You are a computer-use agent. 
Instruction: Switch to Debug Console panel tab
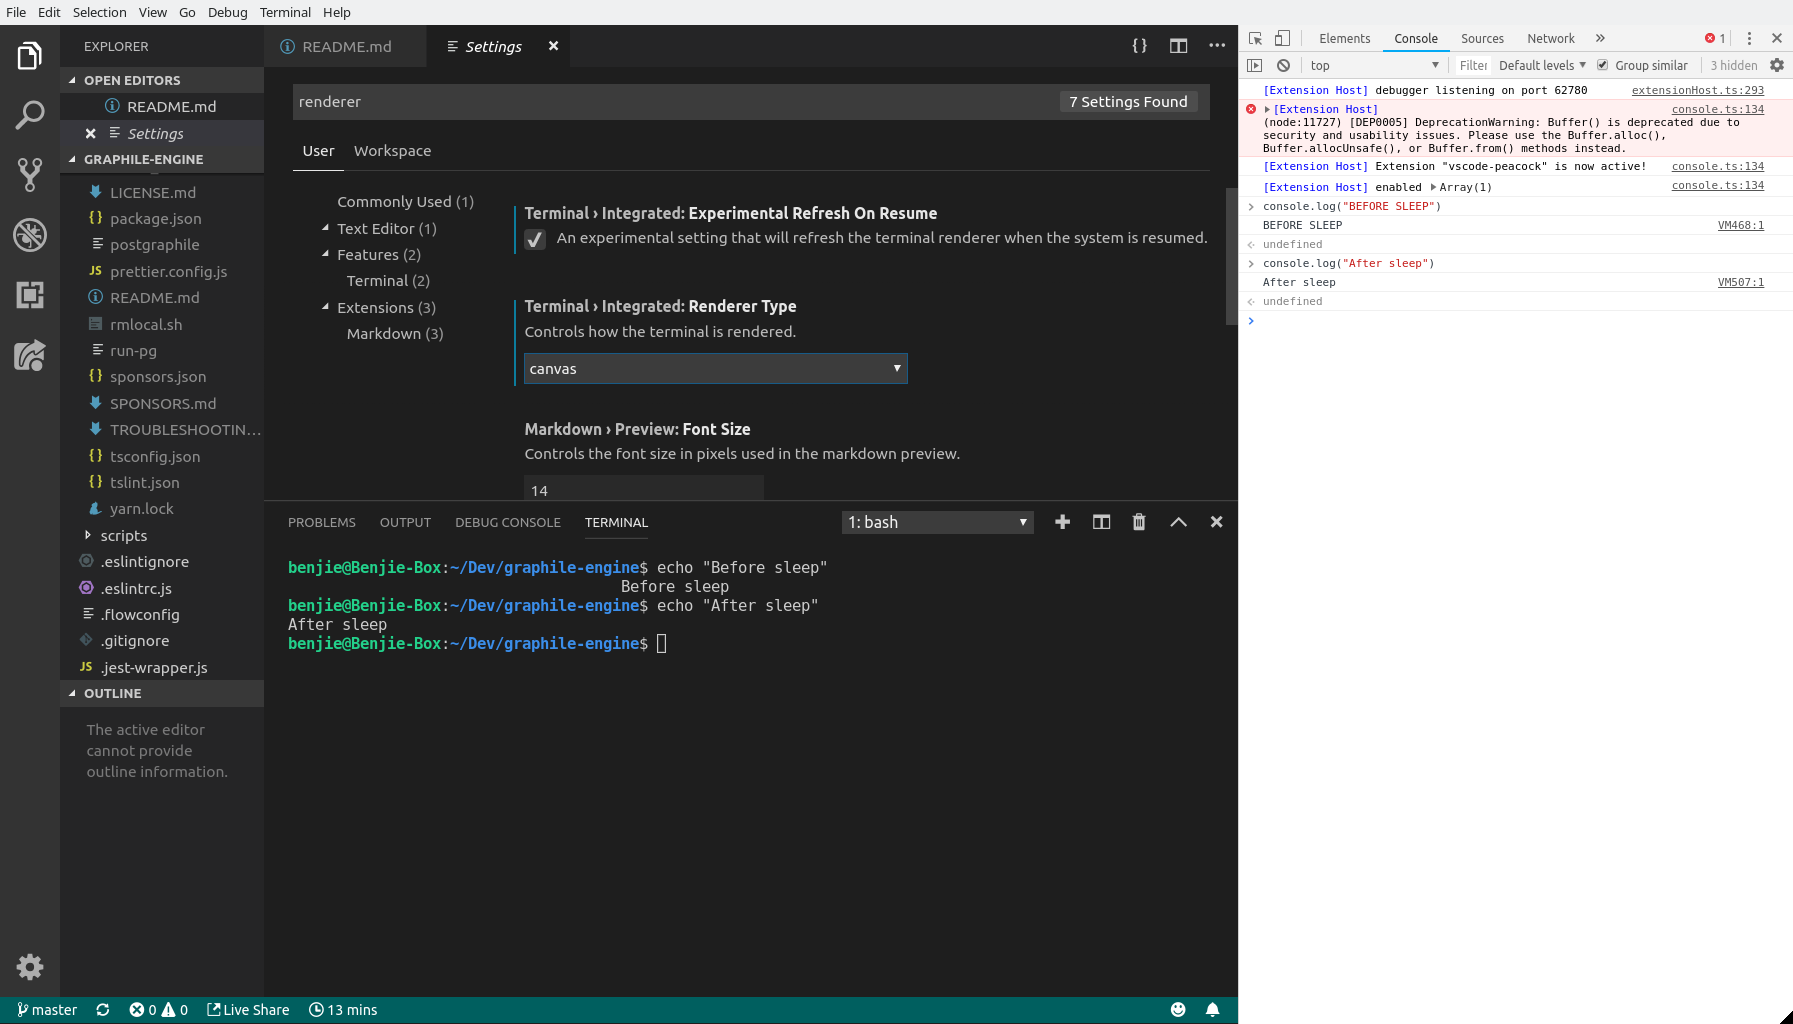click(508, 522)
